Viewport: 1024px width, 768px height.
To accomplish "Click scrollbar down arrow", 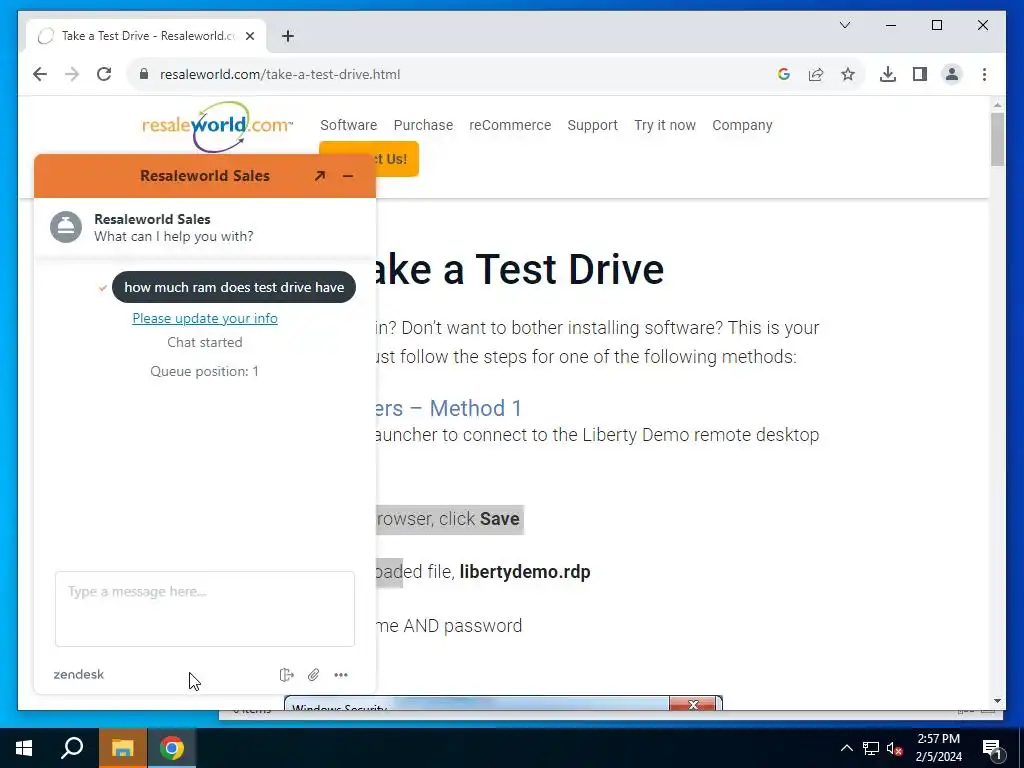I will [997, 701].
